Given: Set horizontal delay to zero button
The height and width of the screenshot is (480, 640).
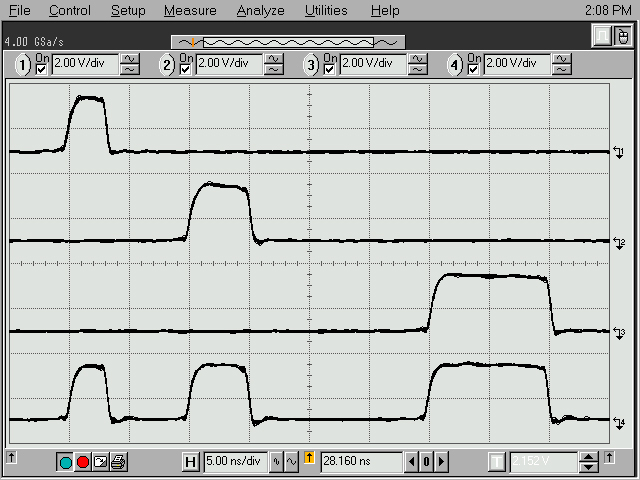Looking at the screenshot, I should [425, 461].
